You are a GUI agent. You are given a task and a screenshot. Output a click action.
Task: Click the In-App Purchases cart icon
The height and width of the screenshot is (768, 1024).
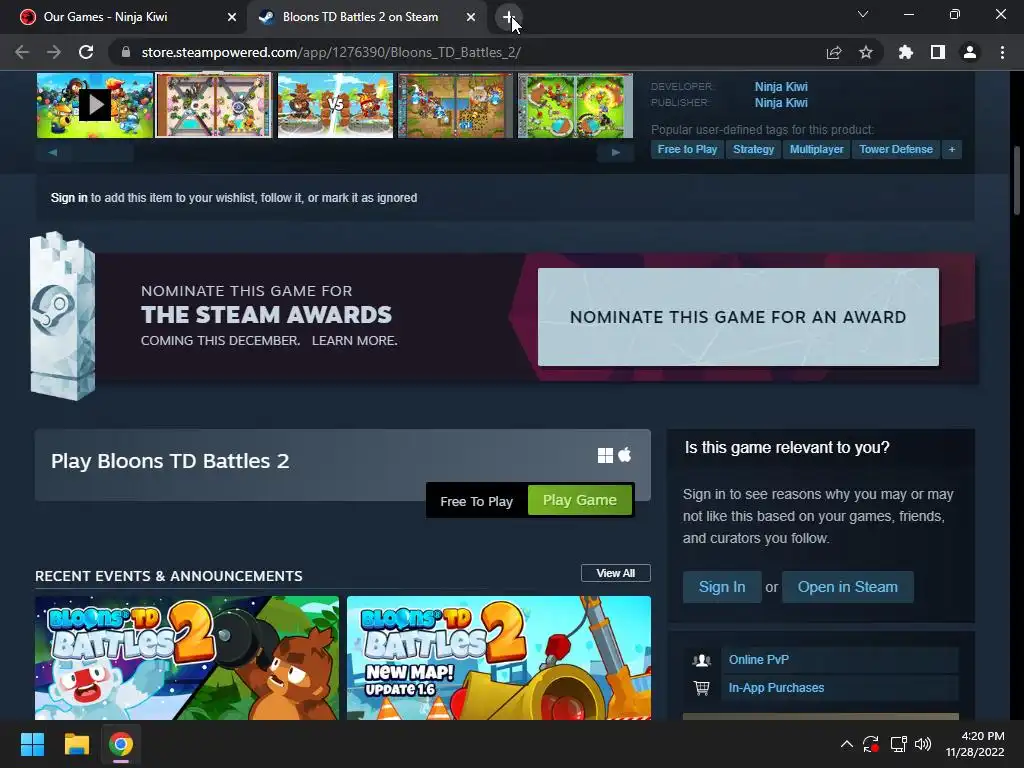pos(702,688)
